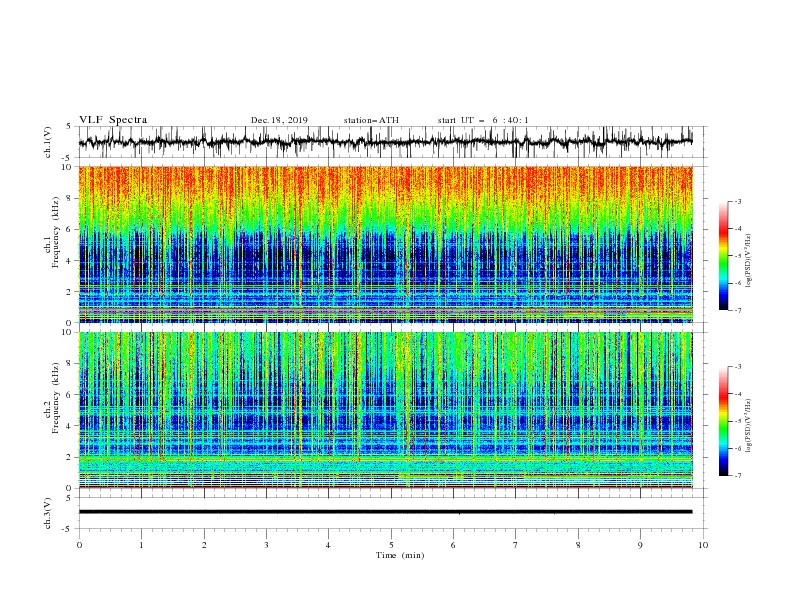Viewport: 792px width, 612px height.
Task: Click the "1" tick on the time axis
Action: pyautogui.click(x=141, y=545)
